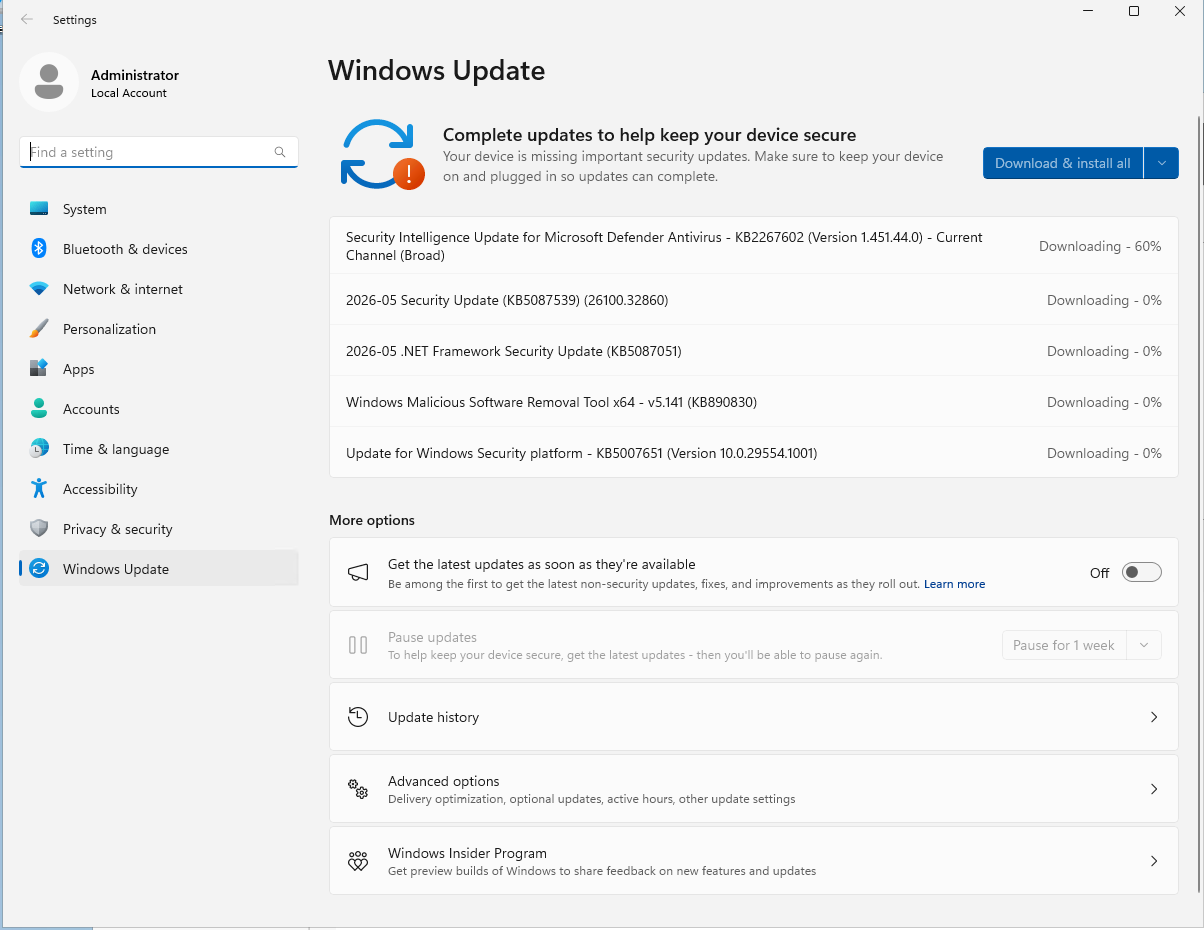Click the More options heading
The height and width of the screenshot is (930, 1204).
[x=372, y=520]
